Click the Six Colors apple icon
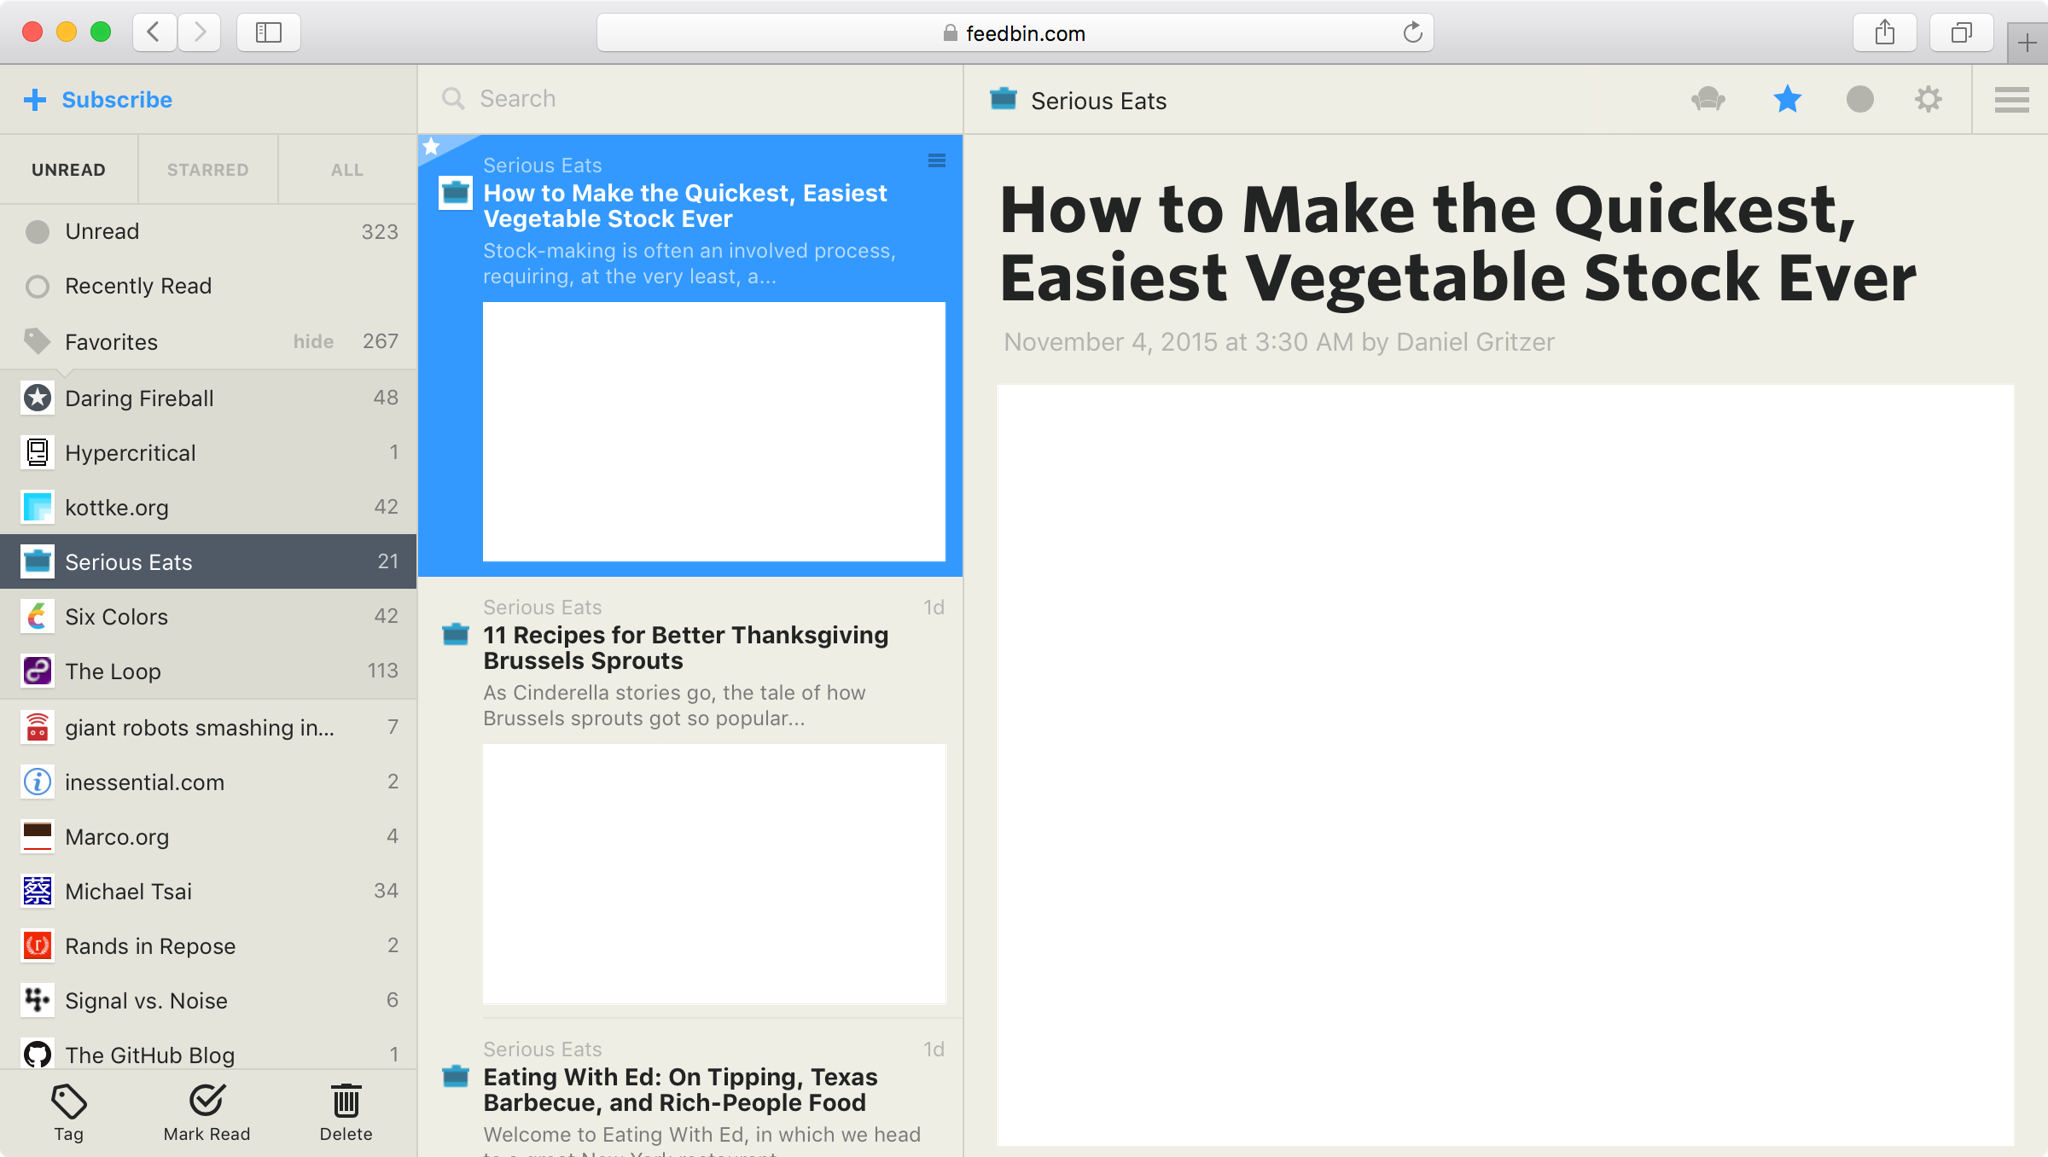The width and height of the screenshot is (2048, 1157). point(37,617)
